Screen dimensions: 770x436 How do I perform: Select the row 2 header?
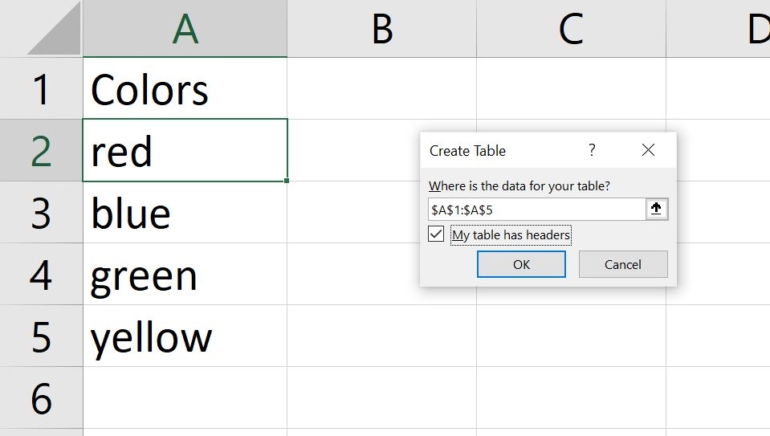pyautogui.click(x=41, y=151)
